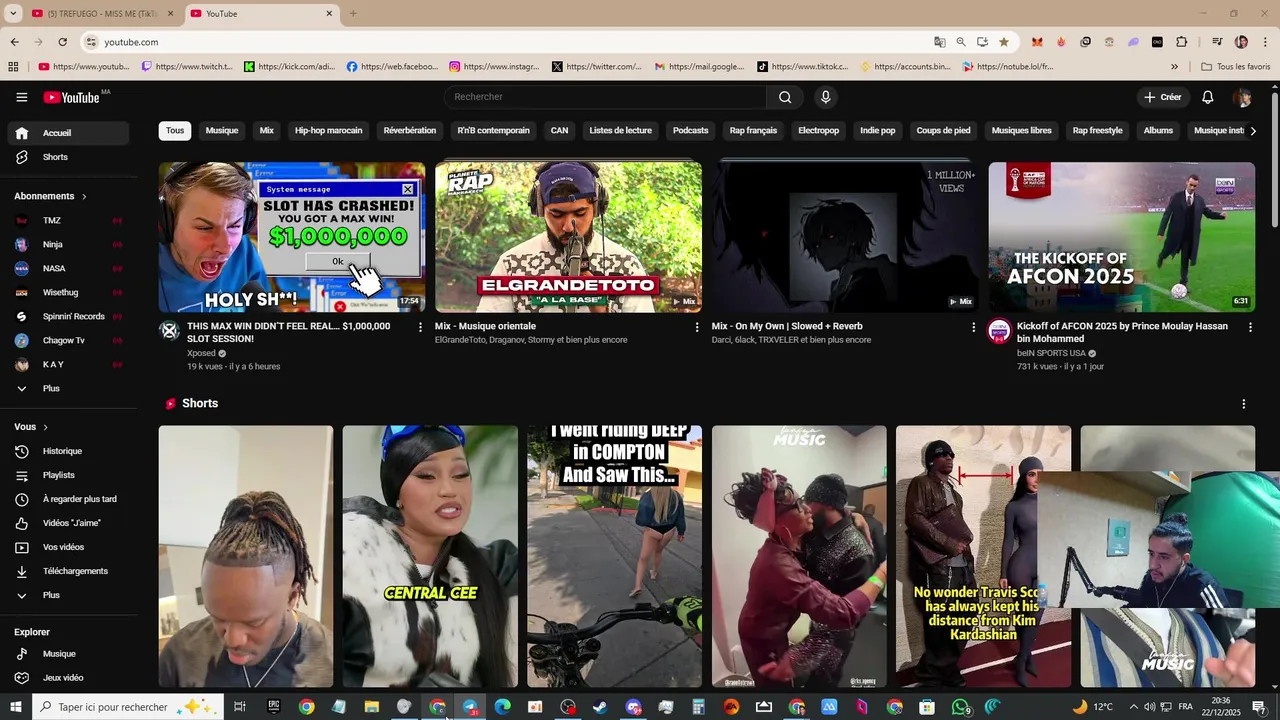Open WhatsApp from taskbar
This screenshot has height=720, width=1280.
click(x=960, y=707)
